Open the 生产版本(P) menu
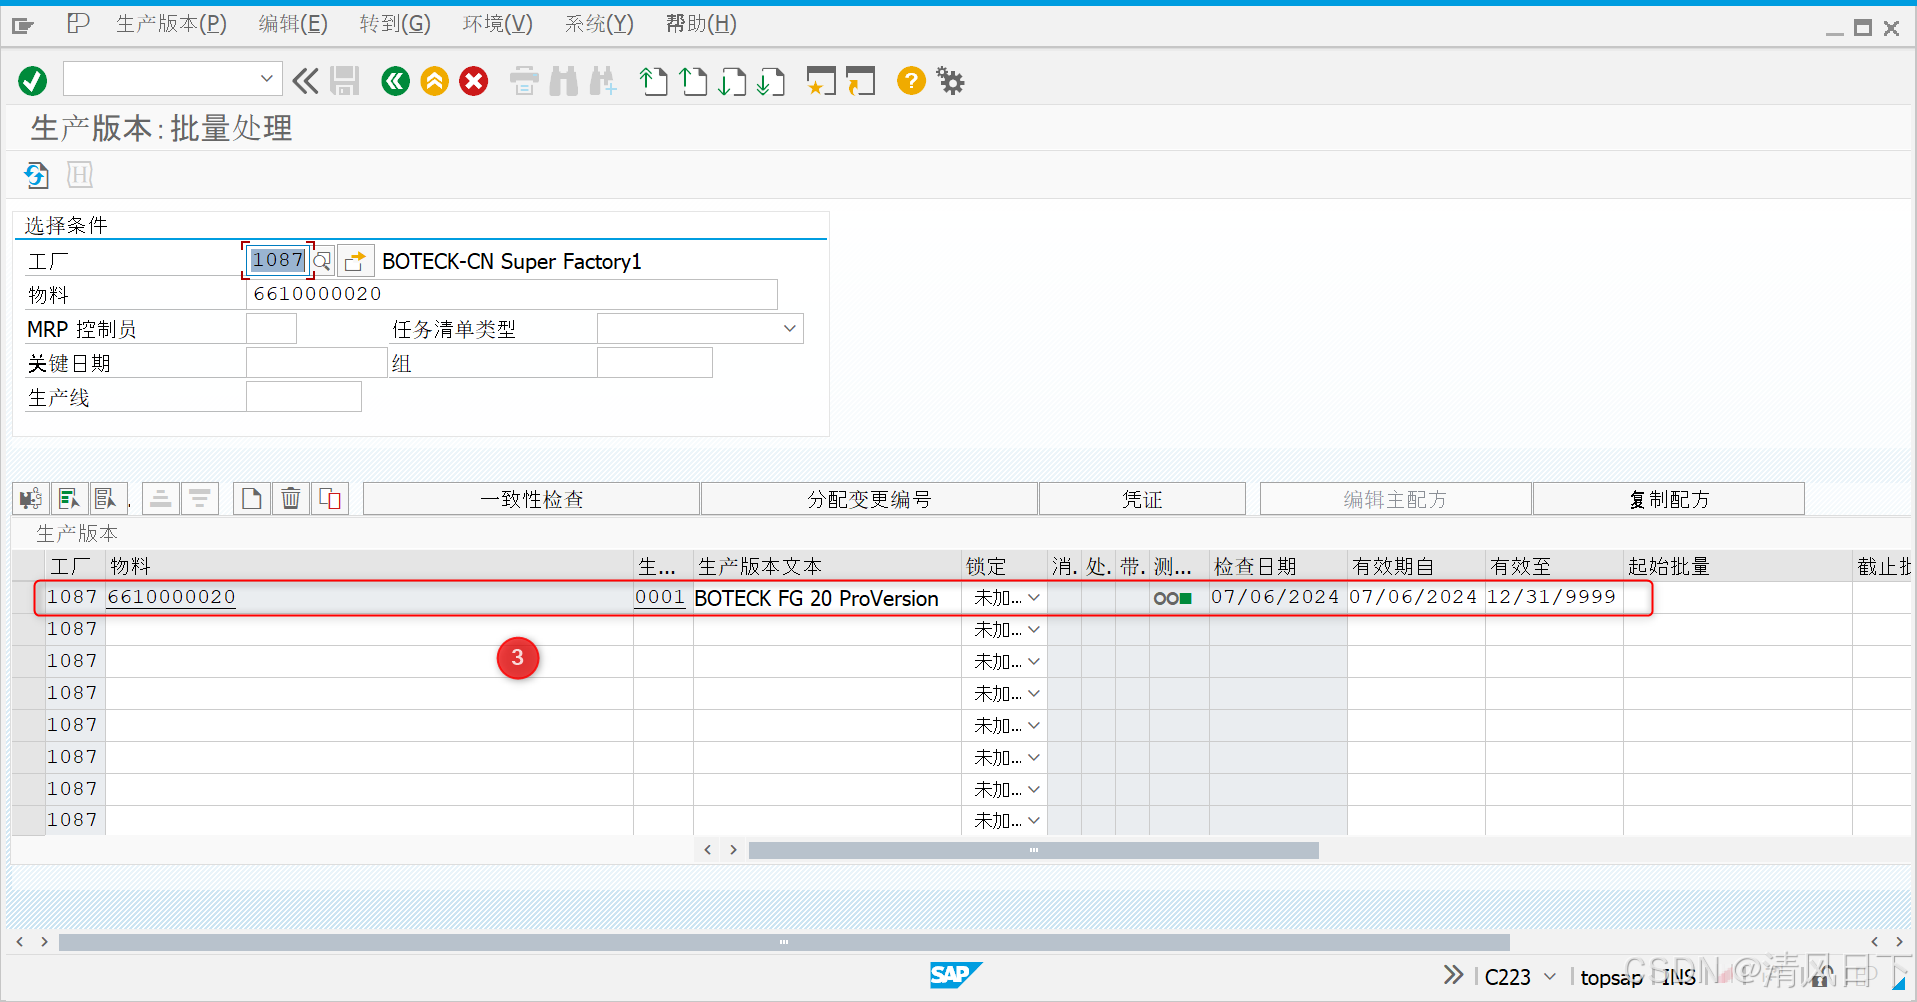 171,24
